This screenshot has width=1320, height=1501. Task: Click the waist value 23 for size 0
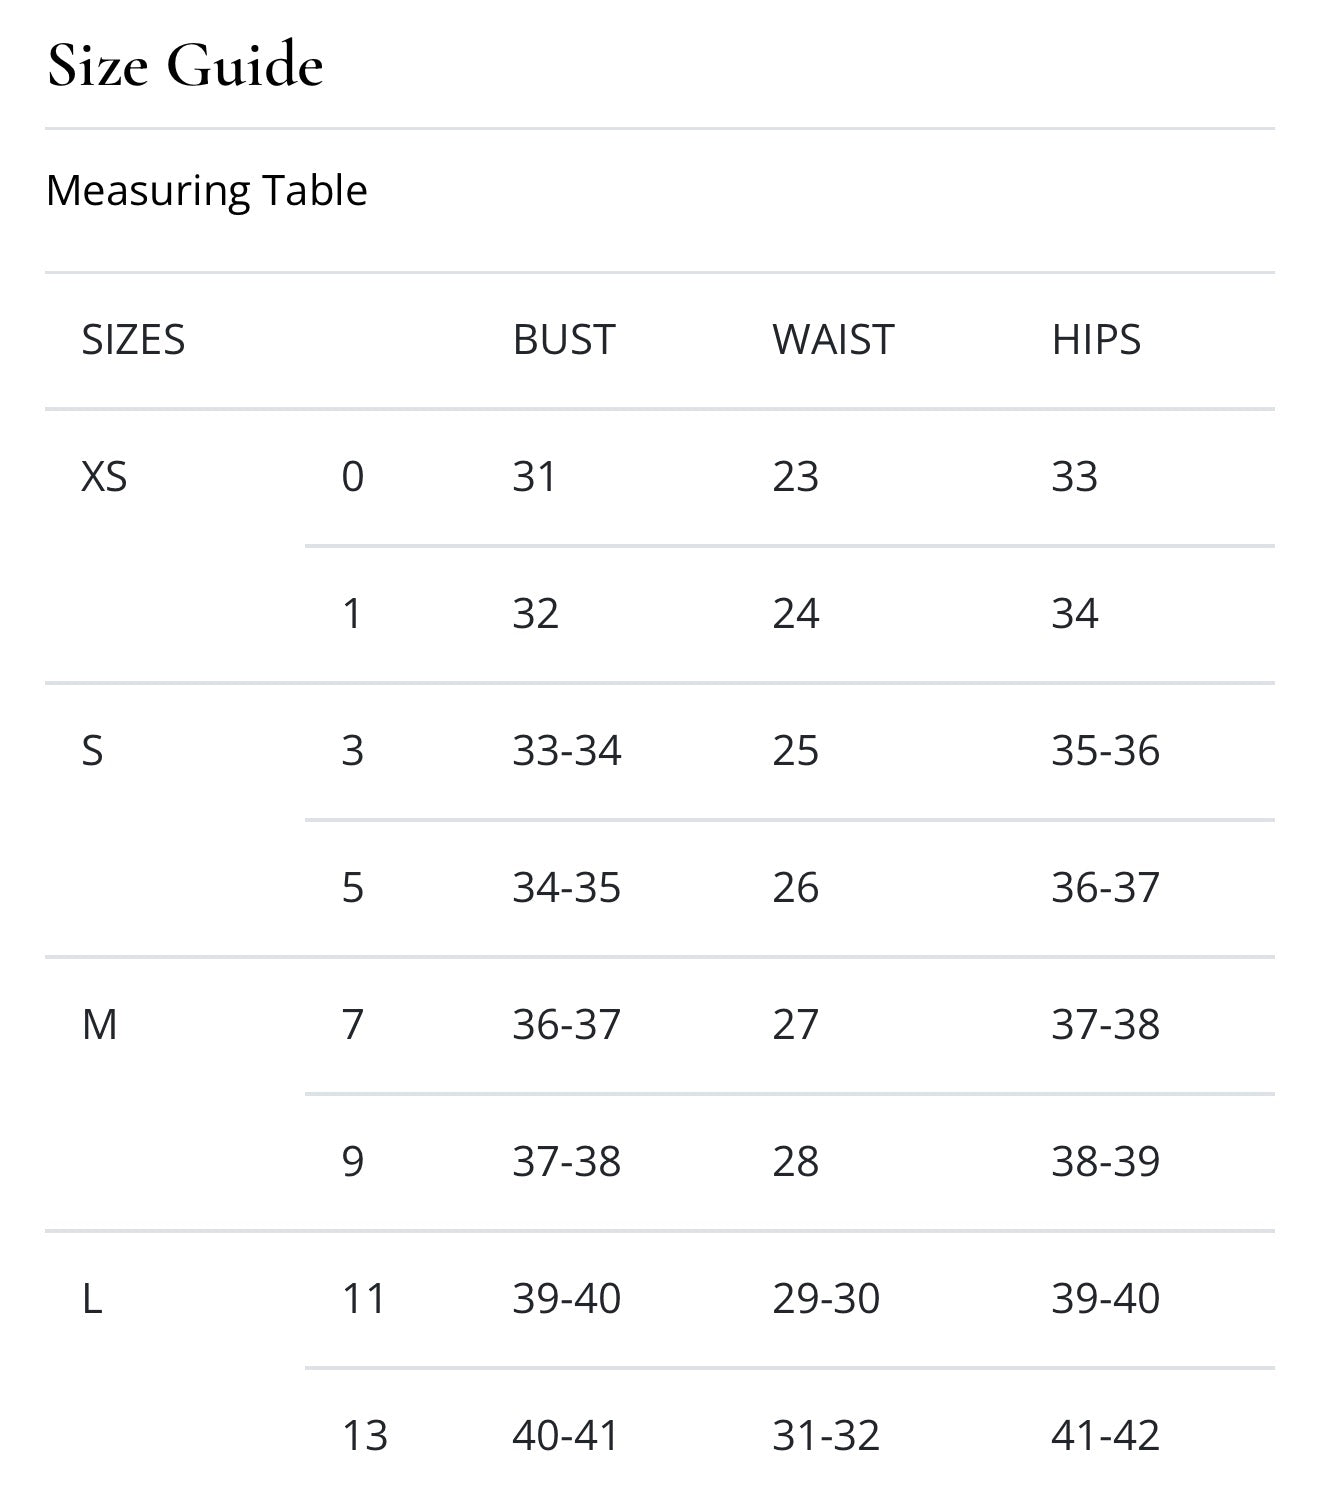[x=795, y=477]
